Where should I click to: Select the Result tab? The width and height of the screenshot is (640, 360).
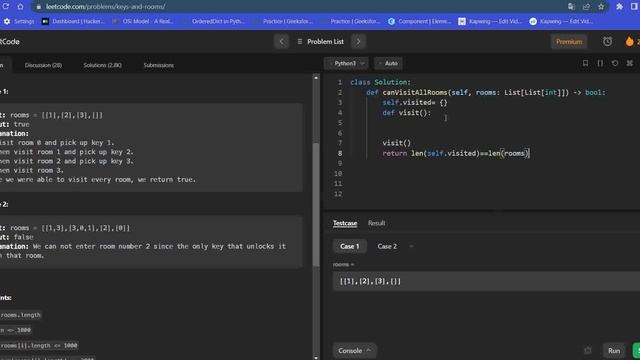click(x=376, y=223)
